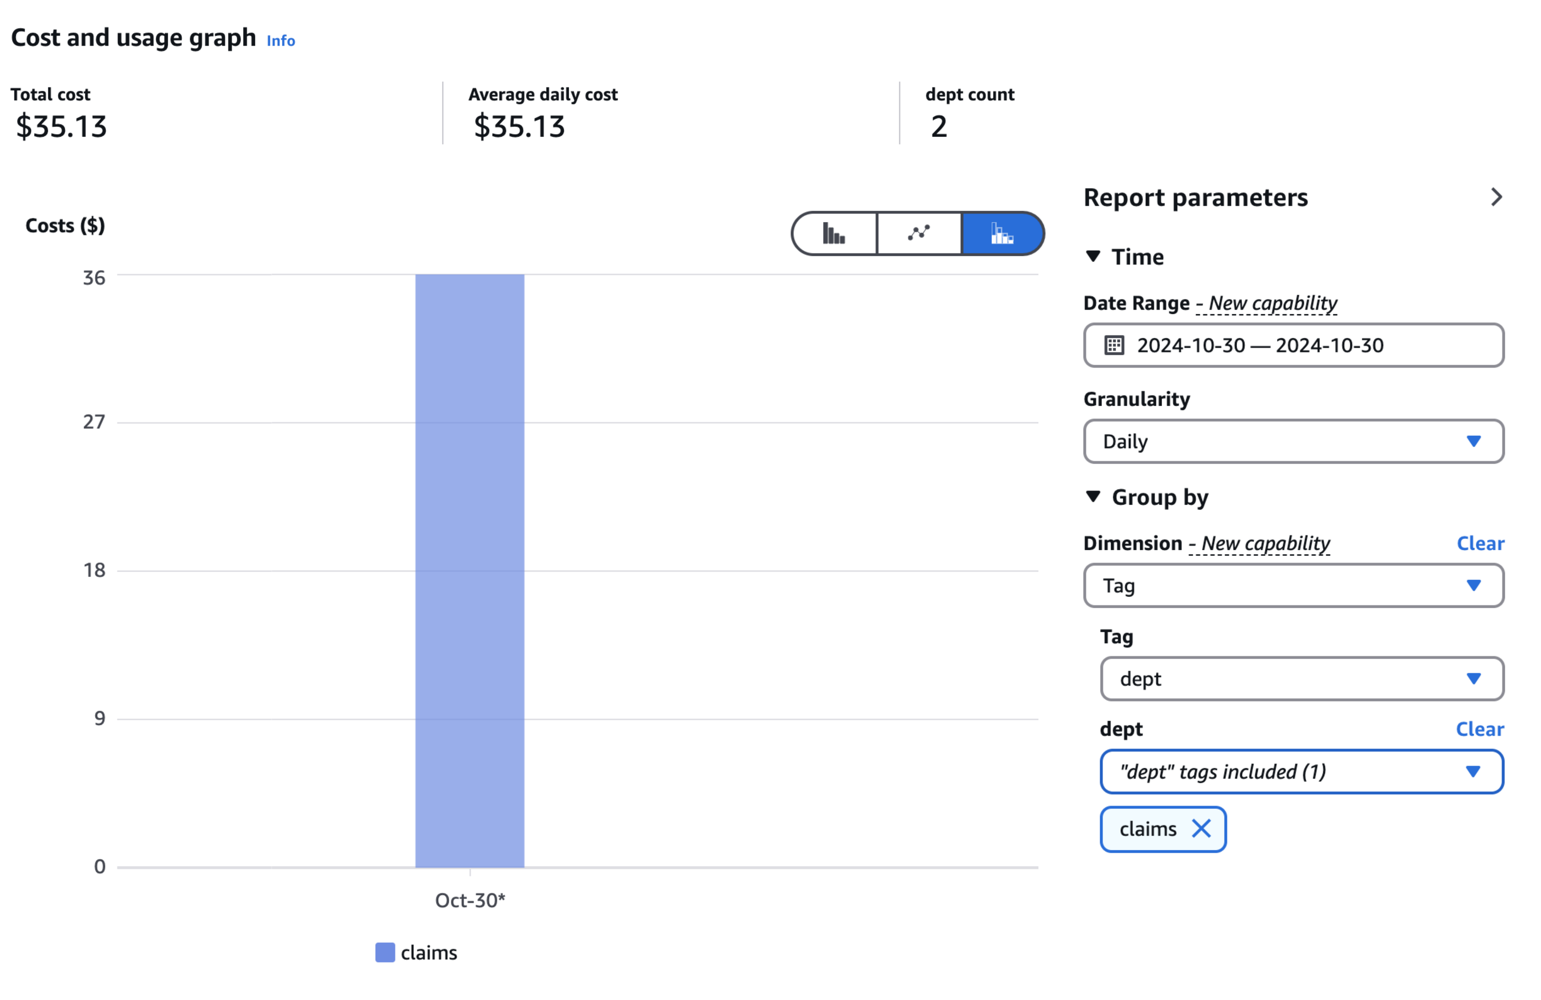Screen dimensions: 1541x1000
Task: Open the Dimension dropdown showing Tag
Action: tap(1293, 585)
